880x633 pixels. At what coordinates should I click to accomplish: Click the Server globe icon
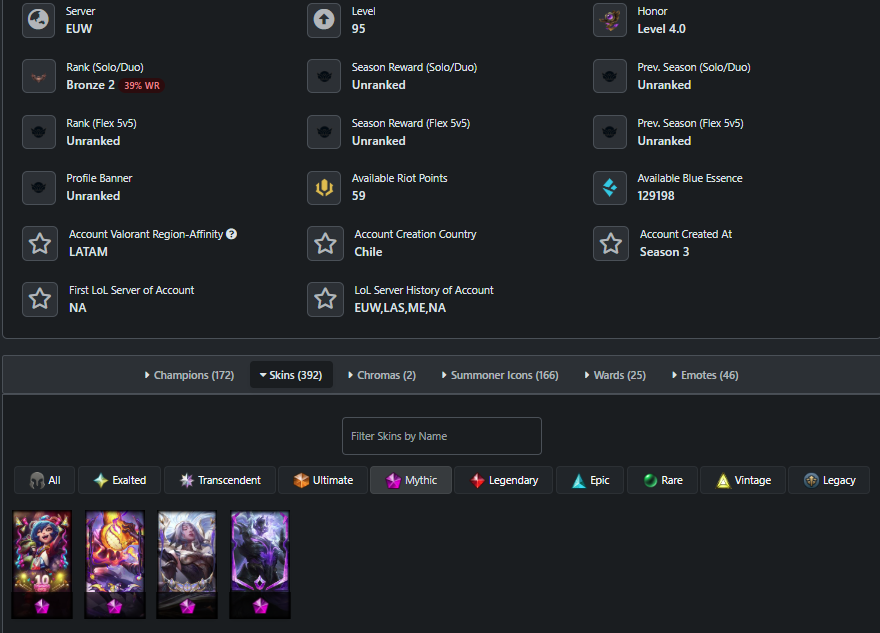coord(39,20)
